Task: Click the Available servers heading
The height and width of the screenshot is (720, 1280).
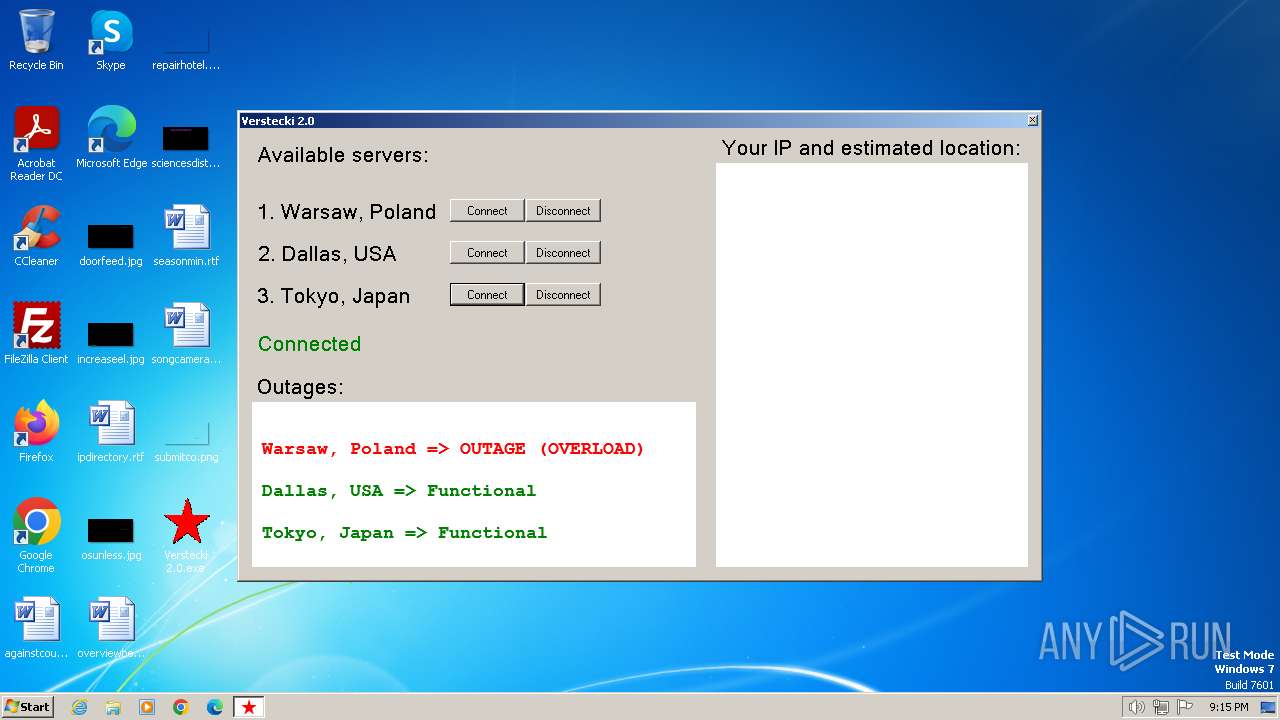Action: tap(343, 155)
